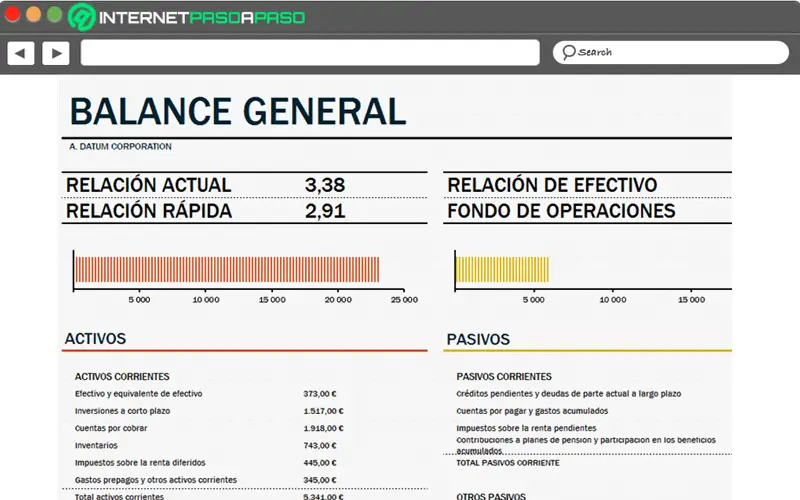The image size is (800, 500).
Task: Click the green maximize window dot
Action: click(55, 15)
